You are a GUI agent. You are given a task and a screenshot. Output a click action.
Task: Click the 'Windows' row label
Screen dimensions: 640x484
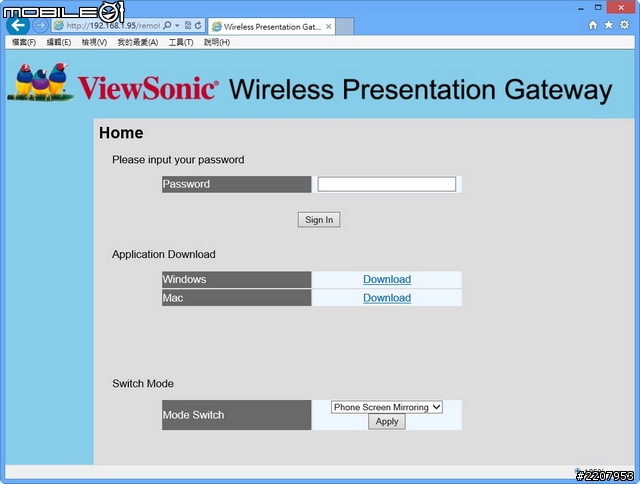[237, 280]
